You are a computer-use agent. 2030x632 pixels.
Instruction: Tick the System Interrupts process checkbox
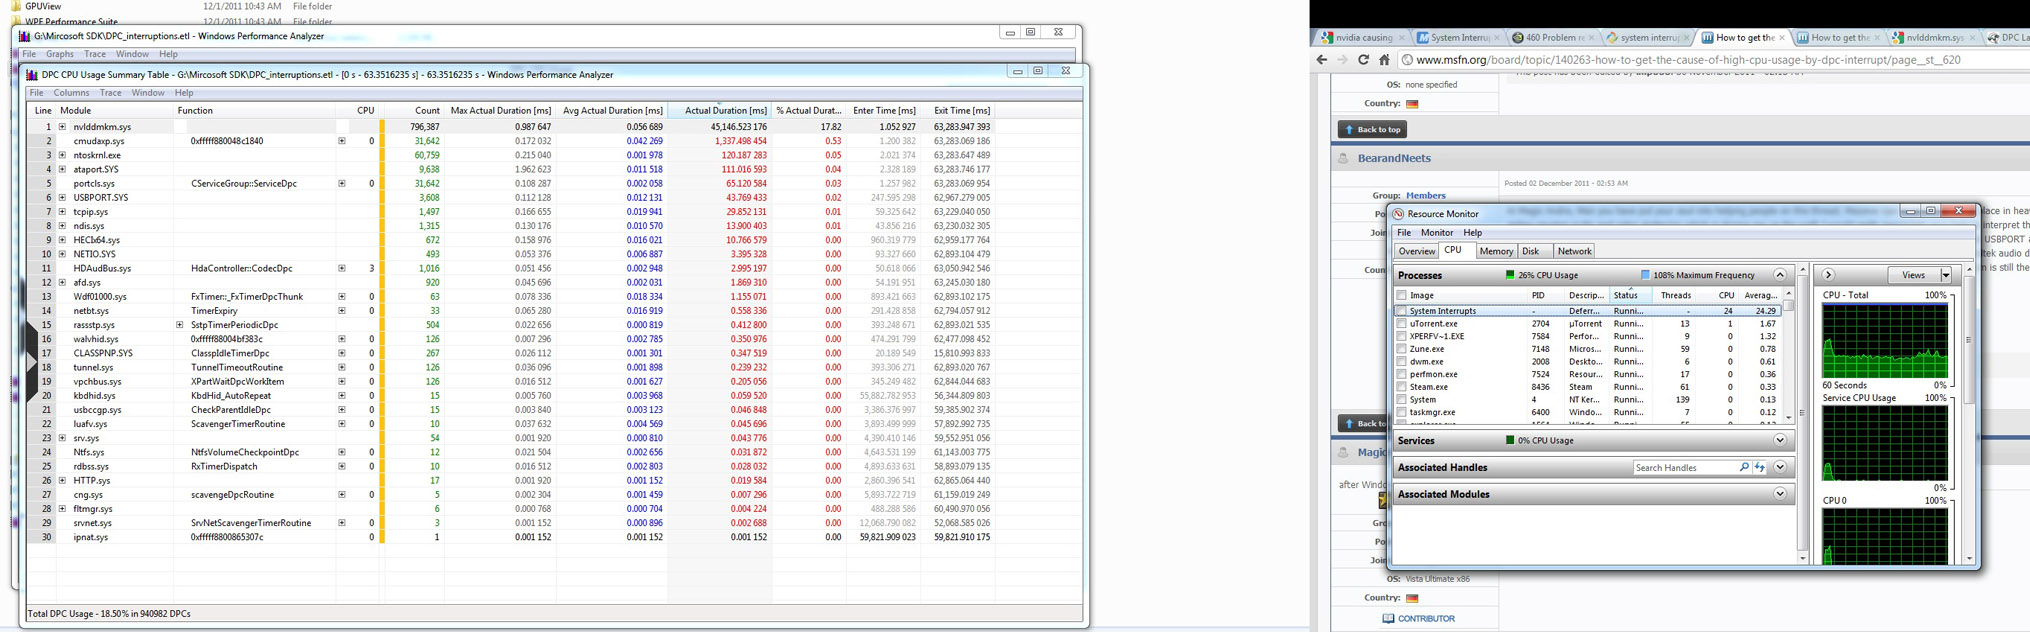[1401, 311]
